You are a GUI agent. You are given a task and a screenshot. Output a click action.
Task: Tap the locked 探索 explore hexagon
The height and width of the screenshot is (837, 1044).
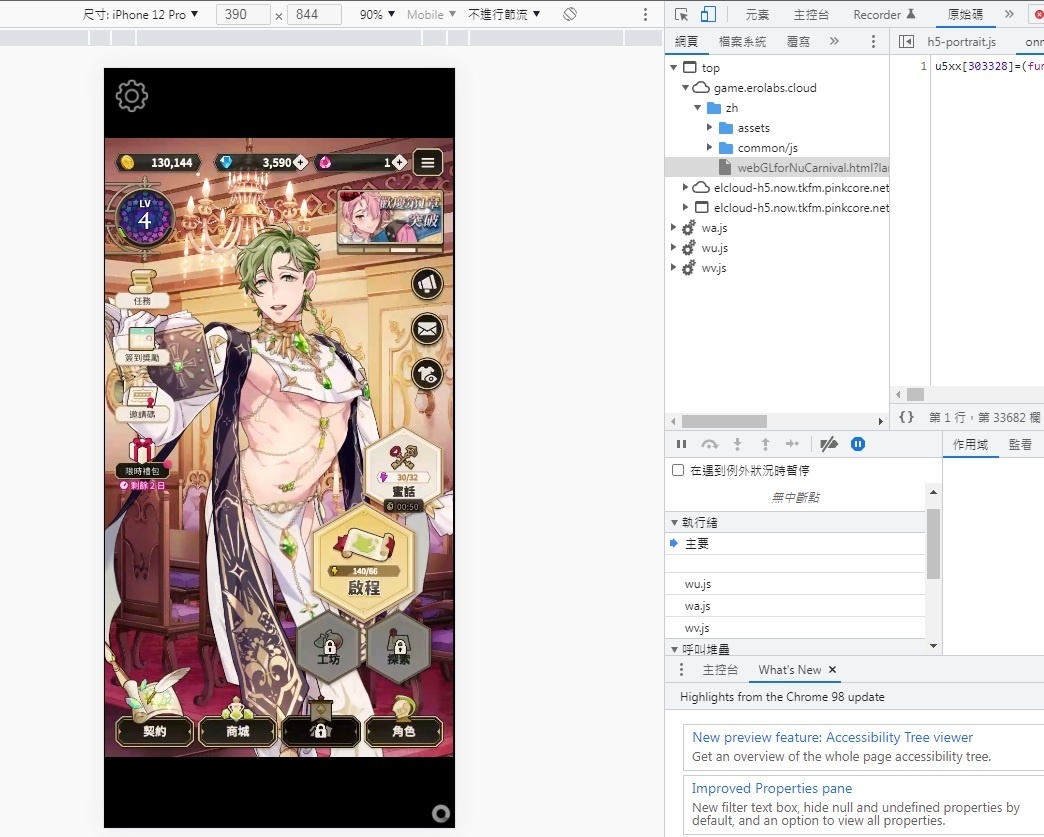click(x=398, y=647)
